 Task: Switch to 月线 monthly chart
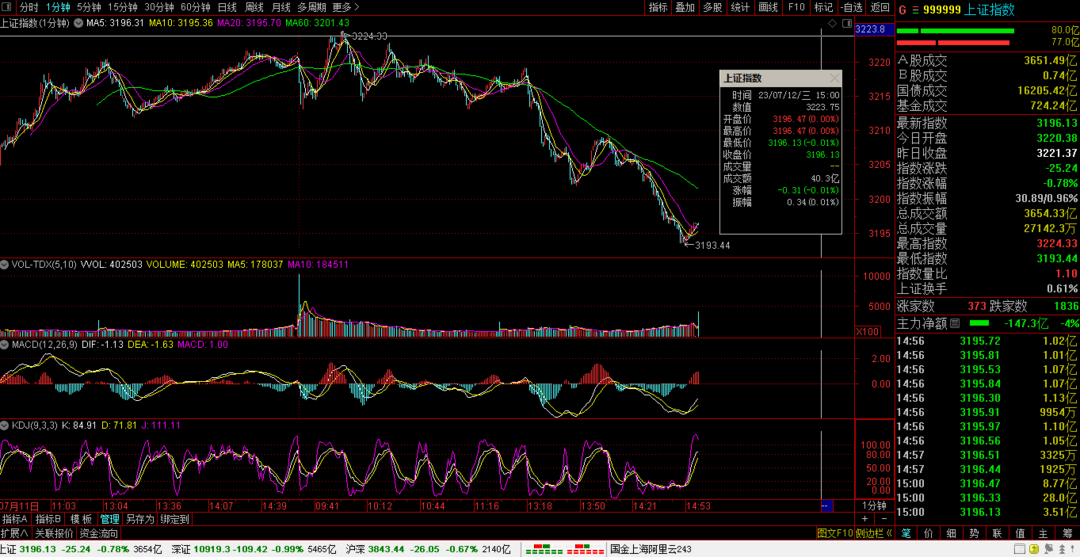click(281, 8)
